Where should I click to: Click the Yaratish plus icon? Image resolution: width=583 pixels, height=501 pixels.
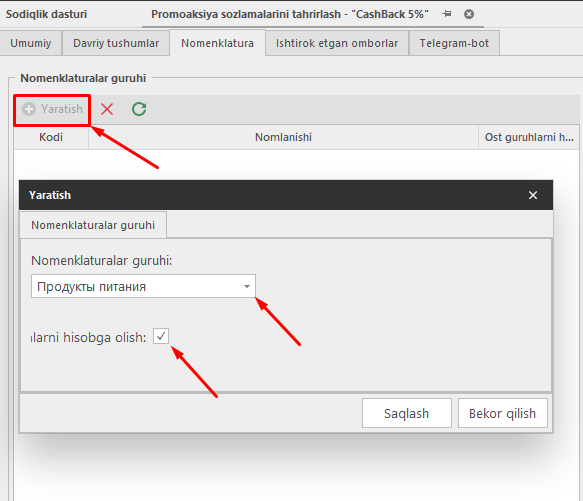coord(29,109)
